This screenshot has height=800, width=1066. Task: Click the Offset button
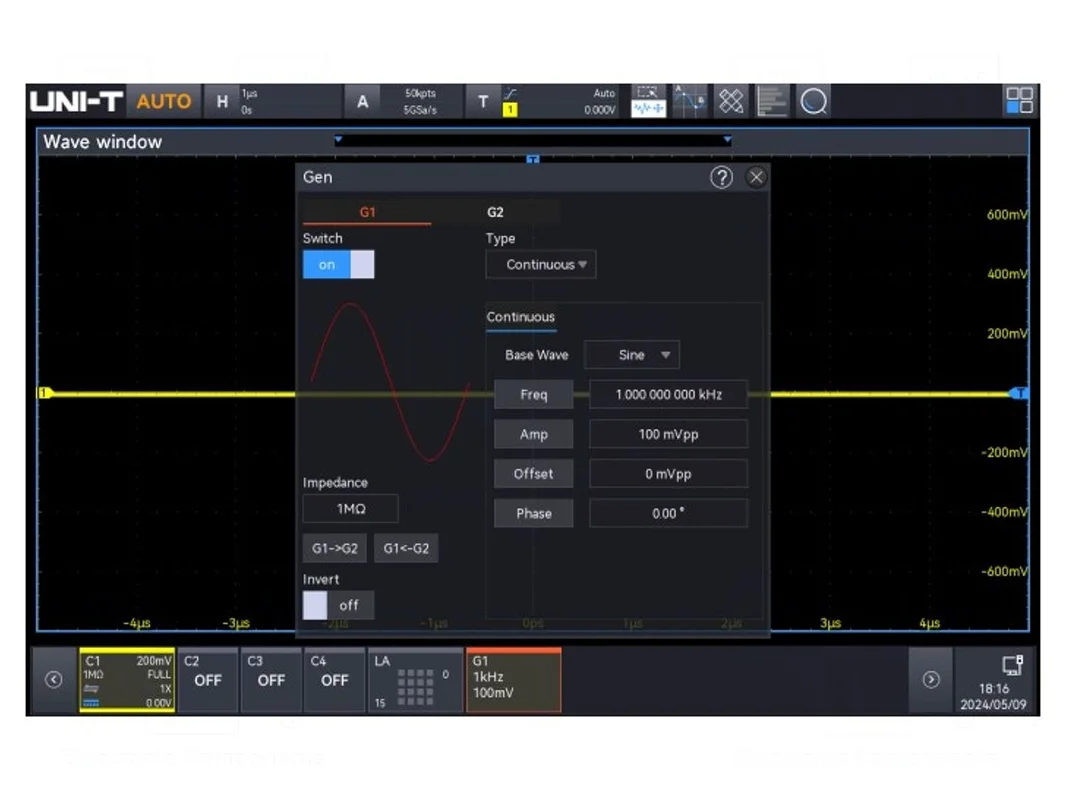point(534,474)
